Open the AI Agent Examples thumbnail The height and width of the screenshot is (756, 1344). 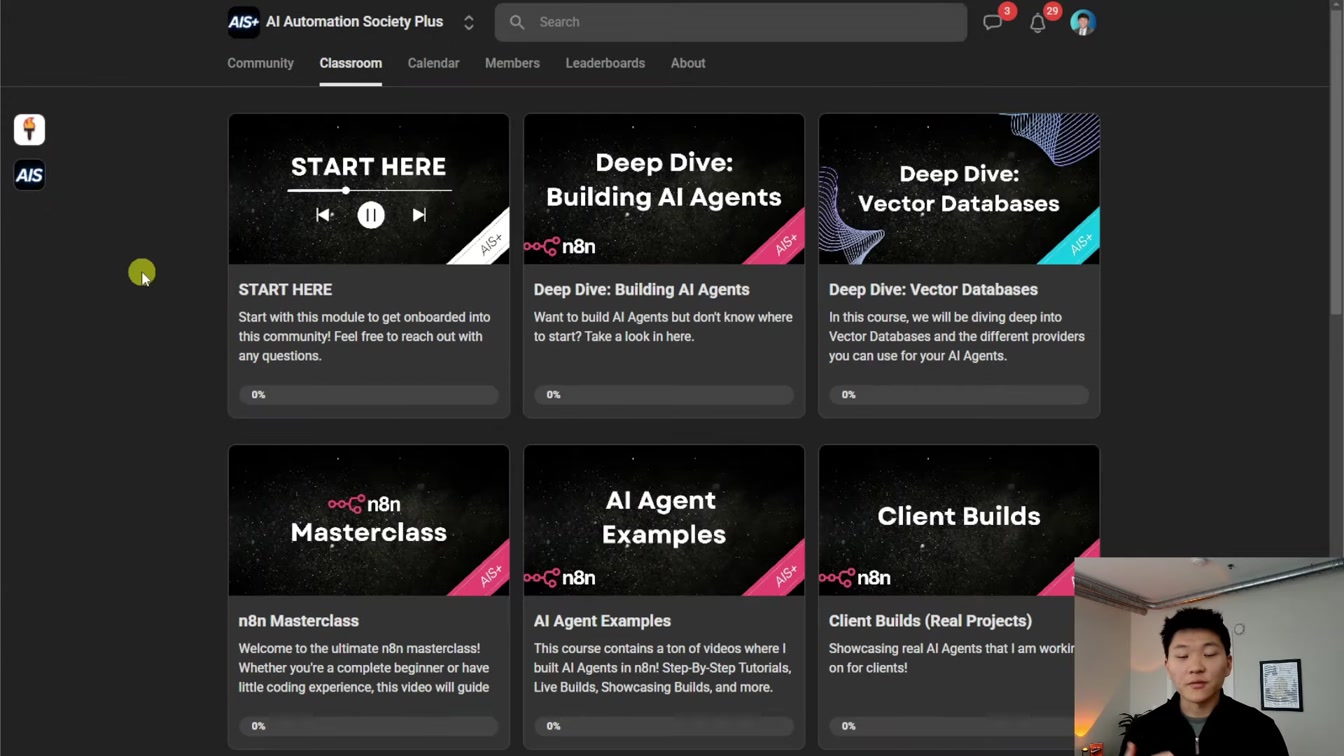664,521
